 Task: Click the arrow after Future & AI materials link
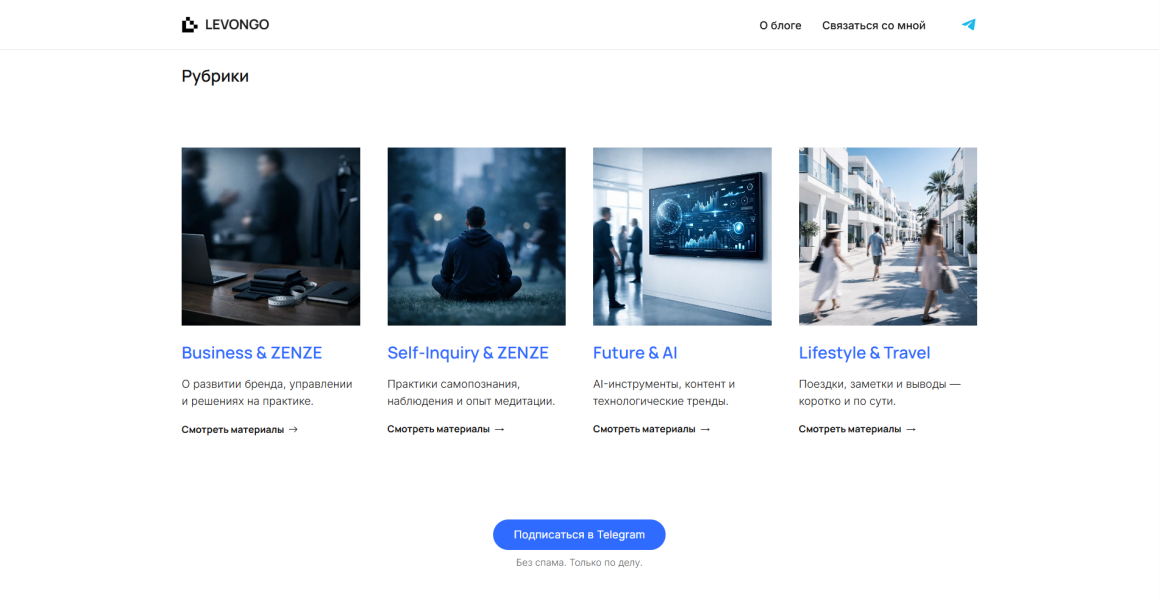(705, 429)
